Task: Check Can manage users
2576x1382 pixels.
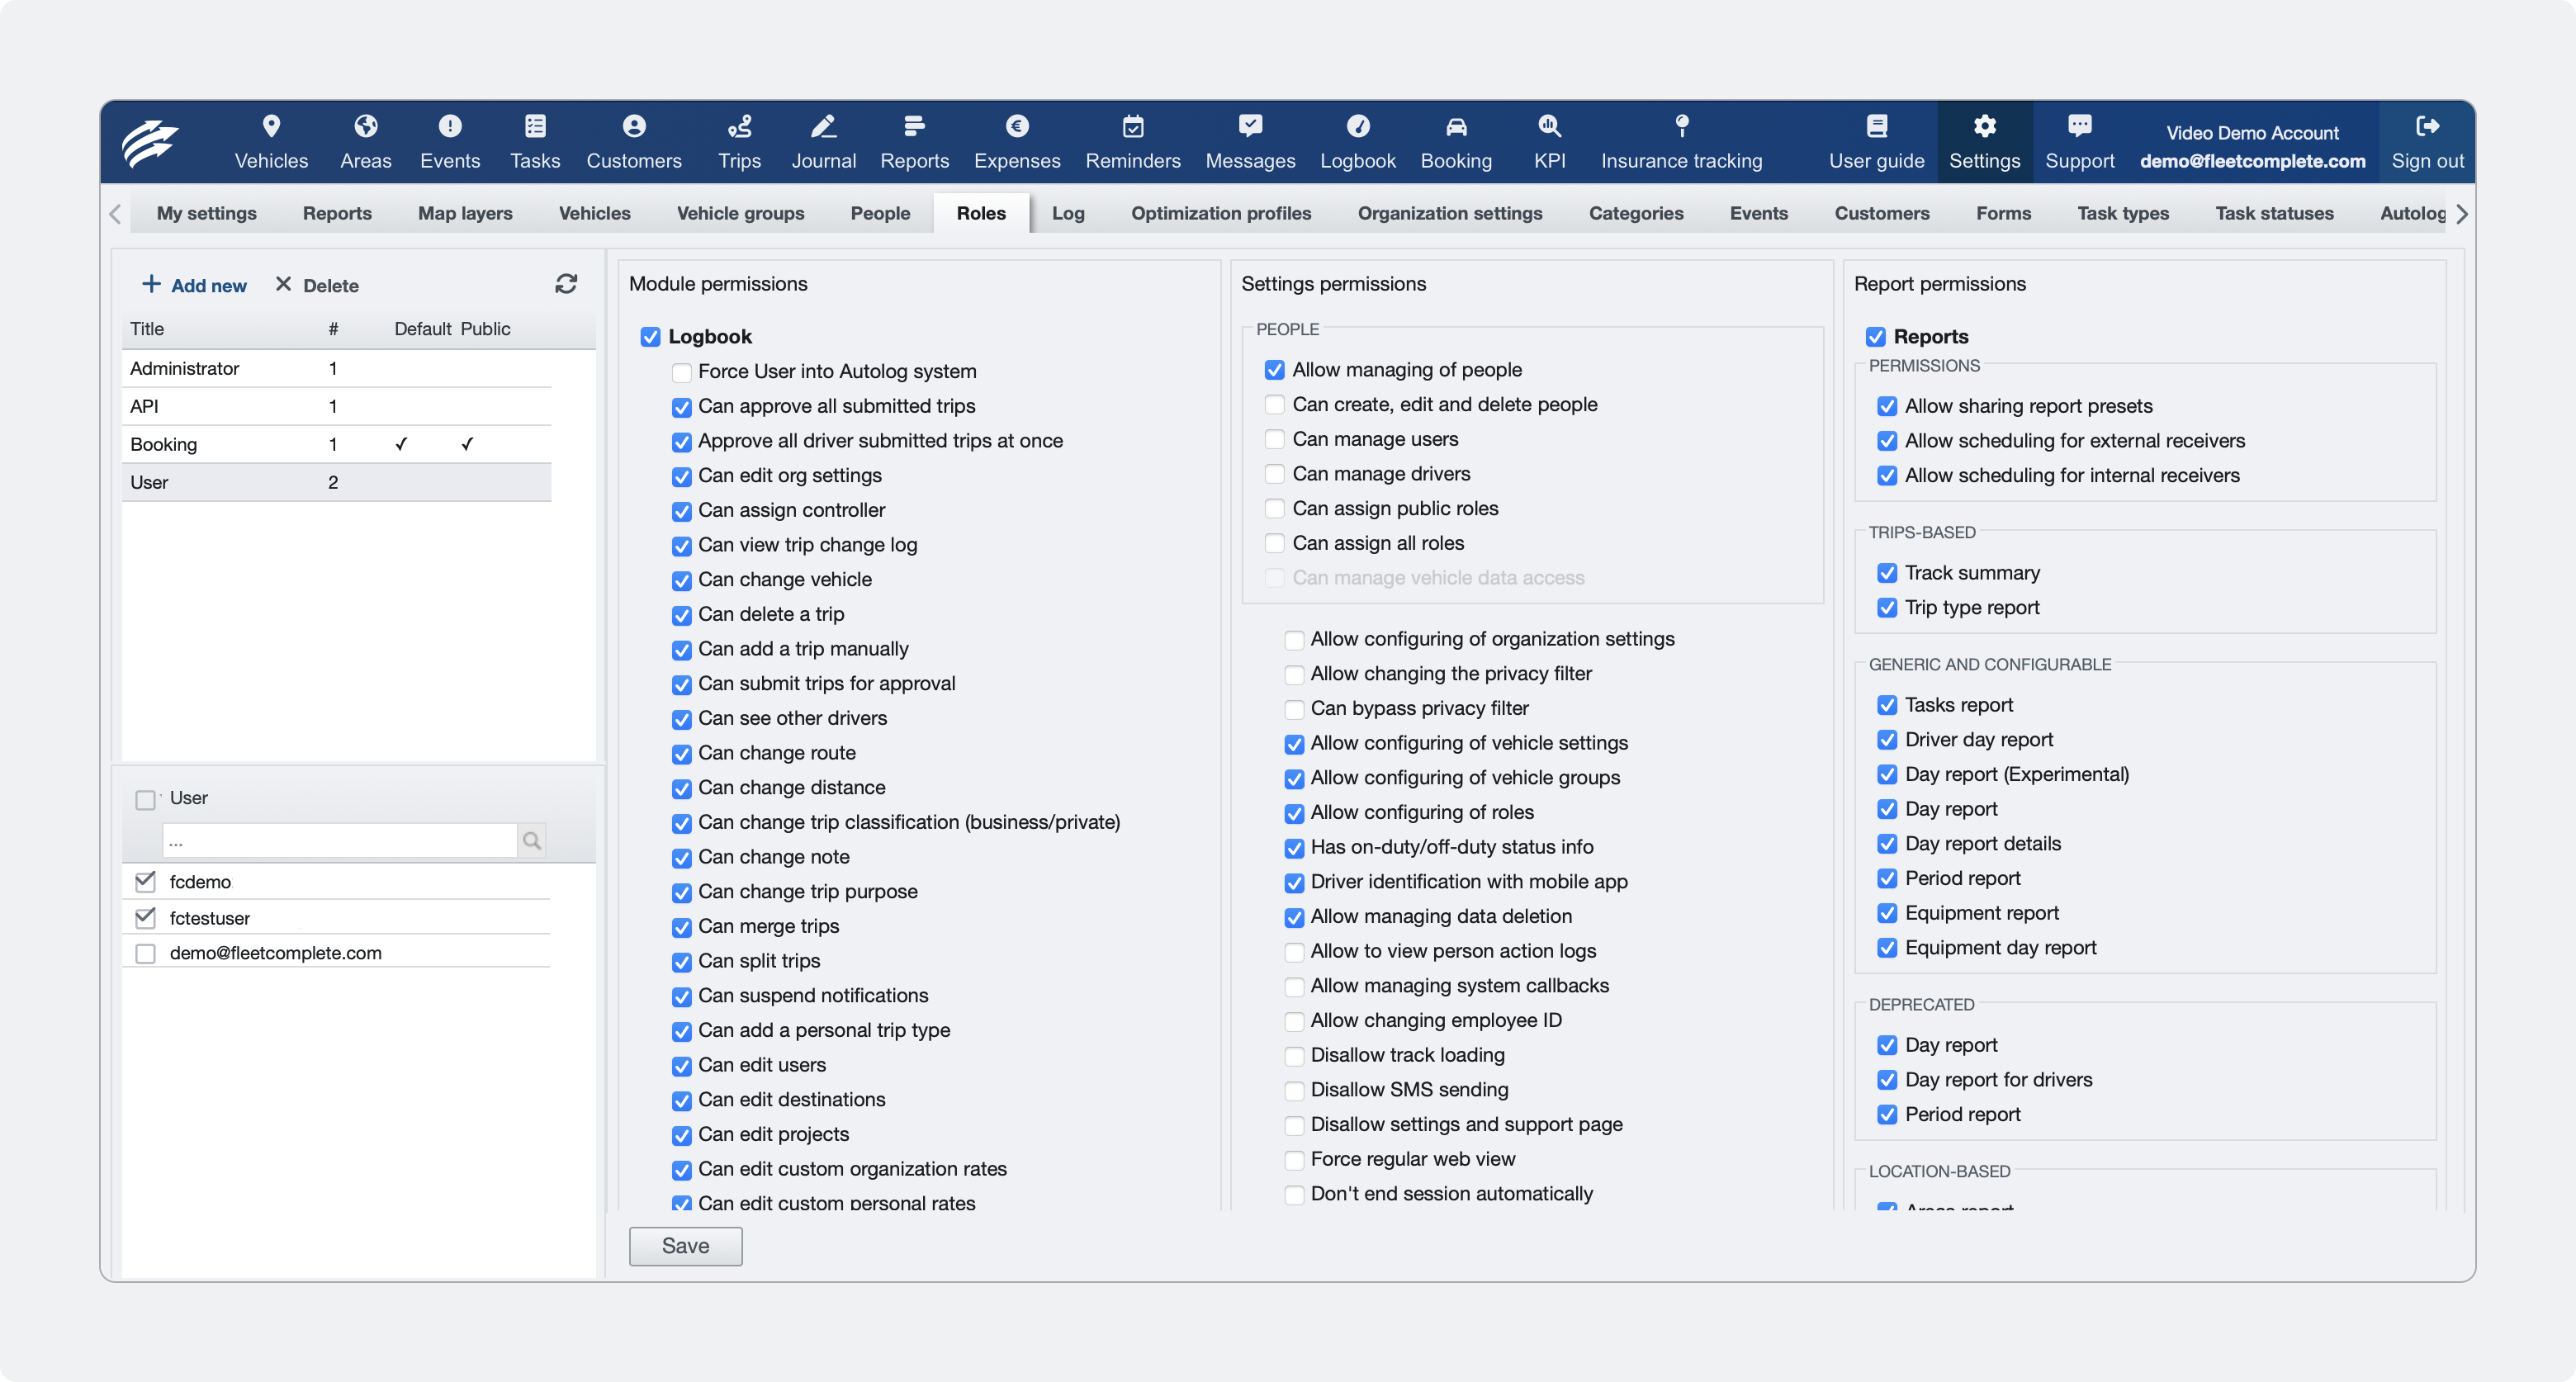Action: tap(1275, 439)
